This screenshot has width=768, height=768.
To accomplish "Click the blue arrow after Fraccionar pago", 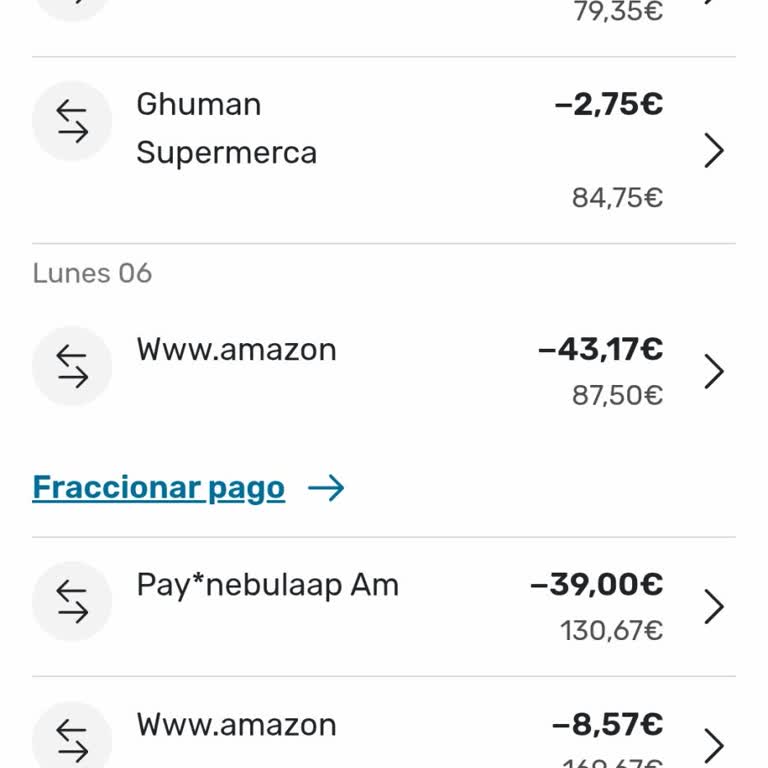I will tap(326, 488).
